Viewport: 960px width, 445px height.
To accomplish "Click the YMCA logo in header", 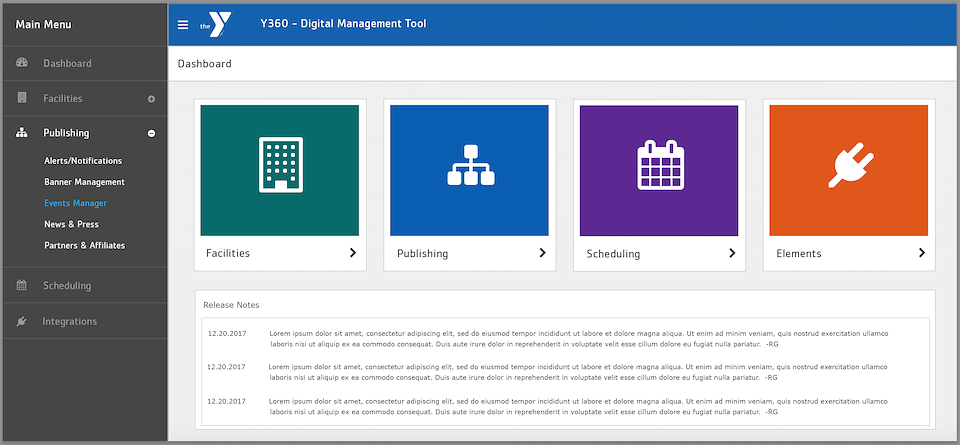I will [x=216, y=24].
